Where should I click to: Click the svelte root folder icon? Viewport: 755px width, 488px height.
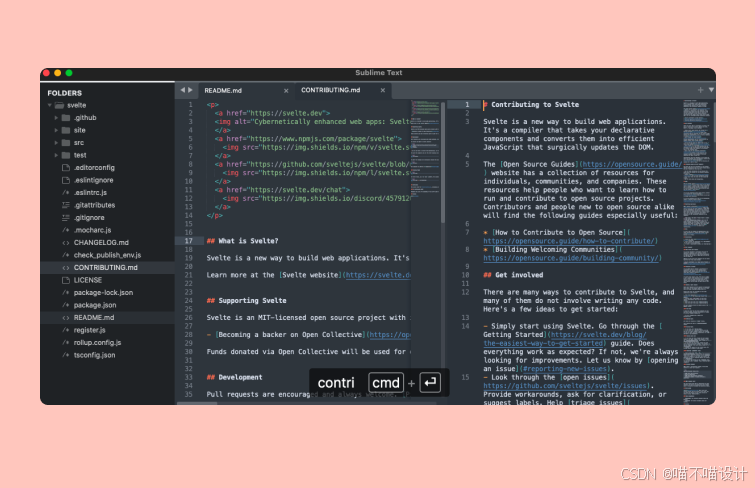point(59,105)
